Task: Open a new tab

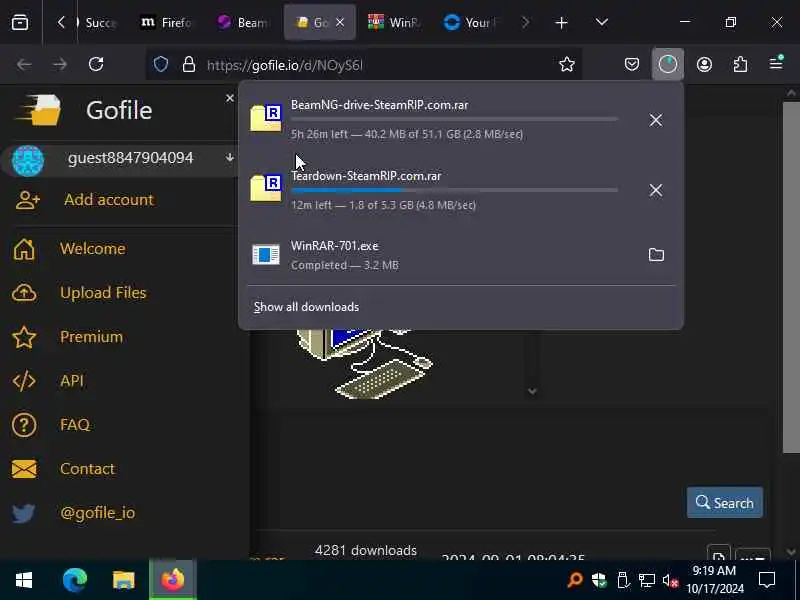Action: click(561, 22)
